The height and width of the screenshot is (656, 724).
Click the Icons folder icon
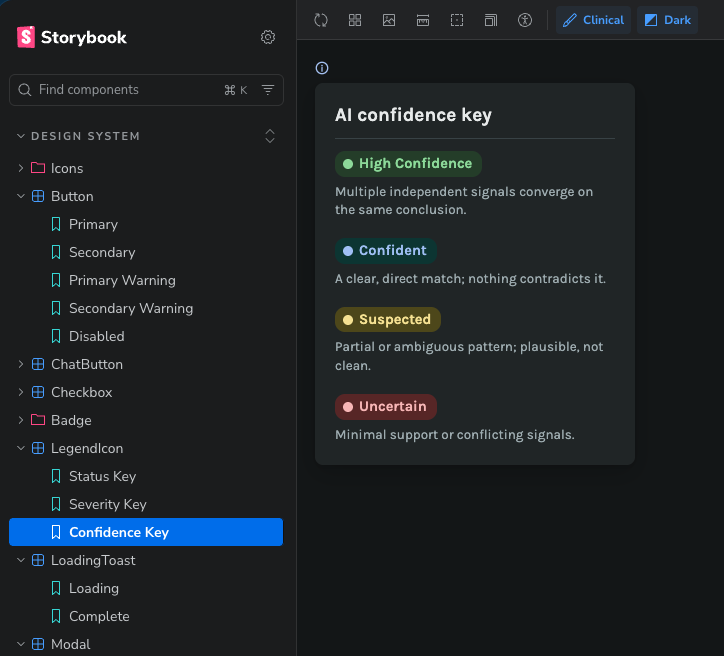[x=38, y=168]
